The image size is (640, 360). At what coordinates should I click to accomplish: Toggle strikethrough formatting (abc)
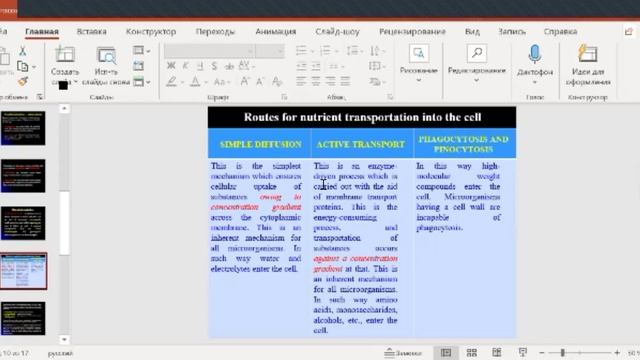point(229,66)
